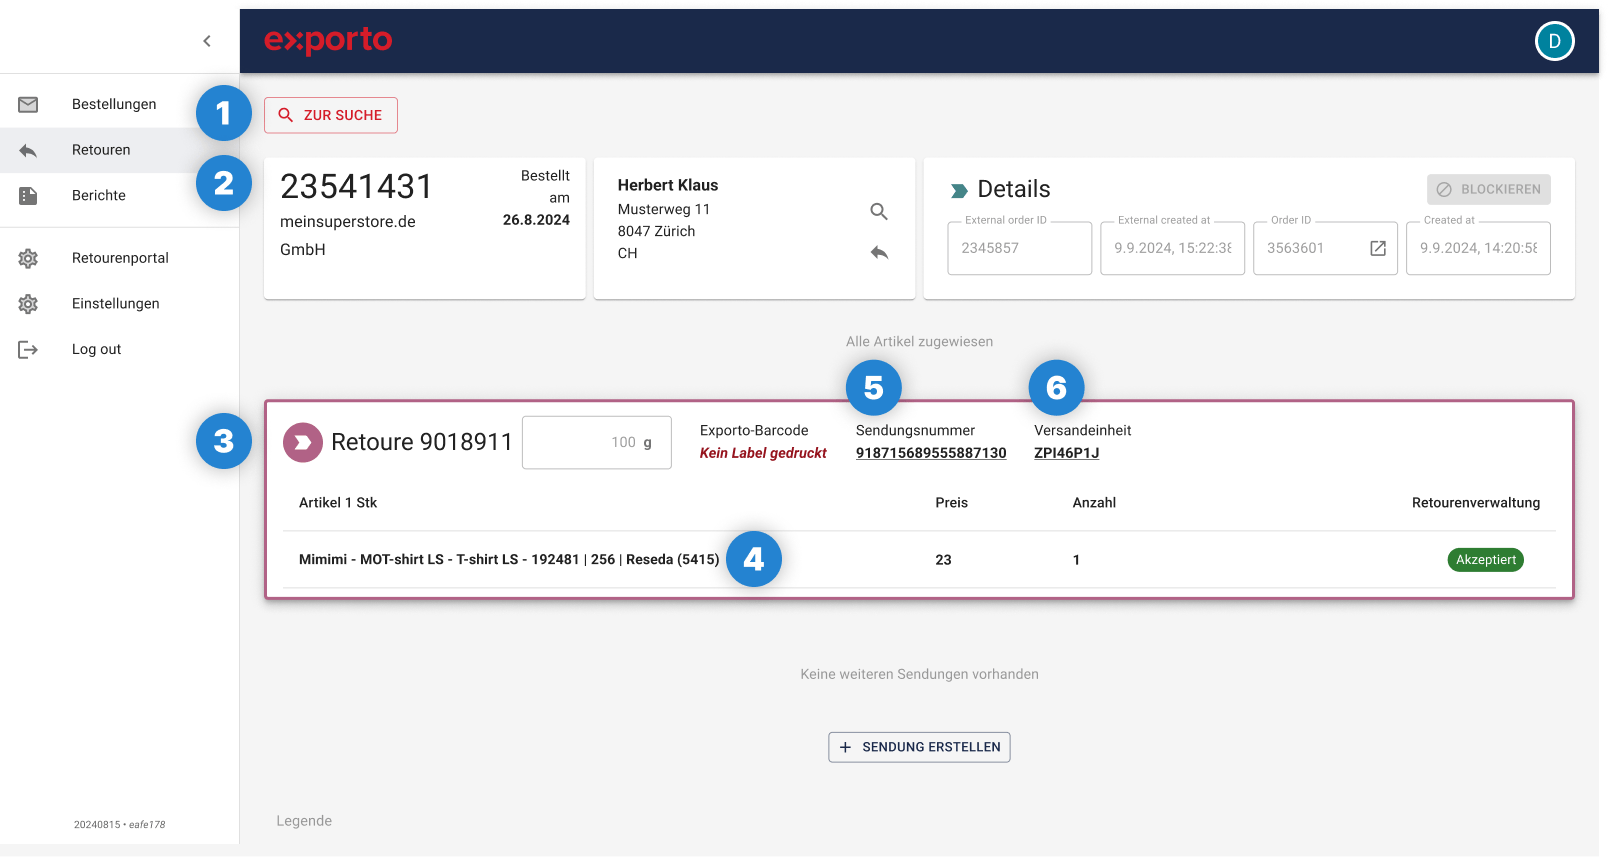
Task: Click the Retourenverwaltung column header
Action: [1476, 503]
